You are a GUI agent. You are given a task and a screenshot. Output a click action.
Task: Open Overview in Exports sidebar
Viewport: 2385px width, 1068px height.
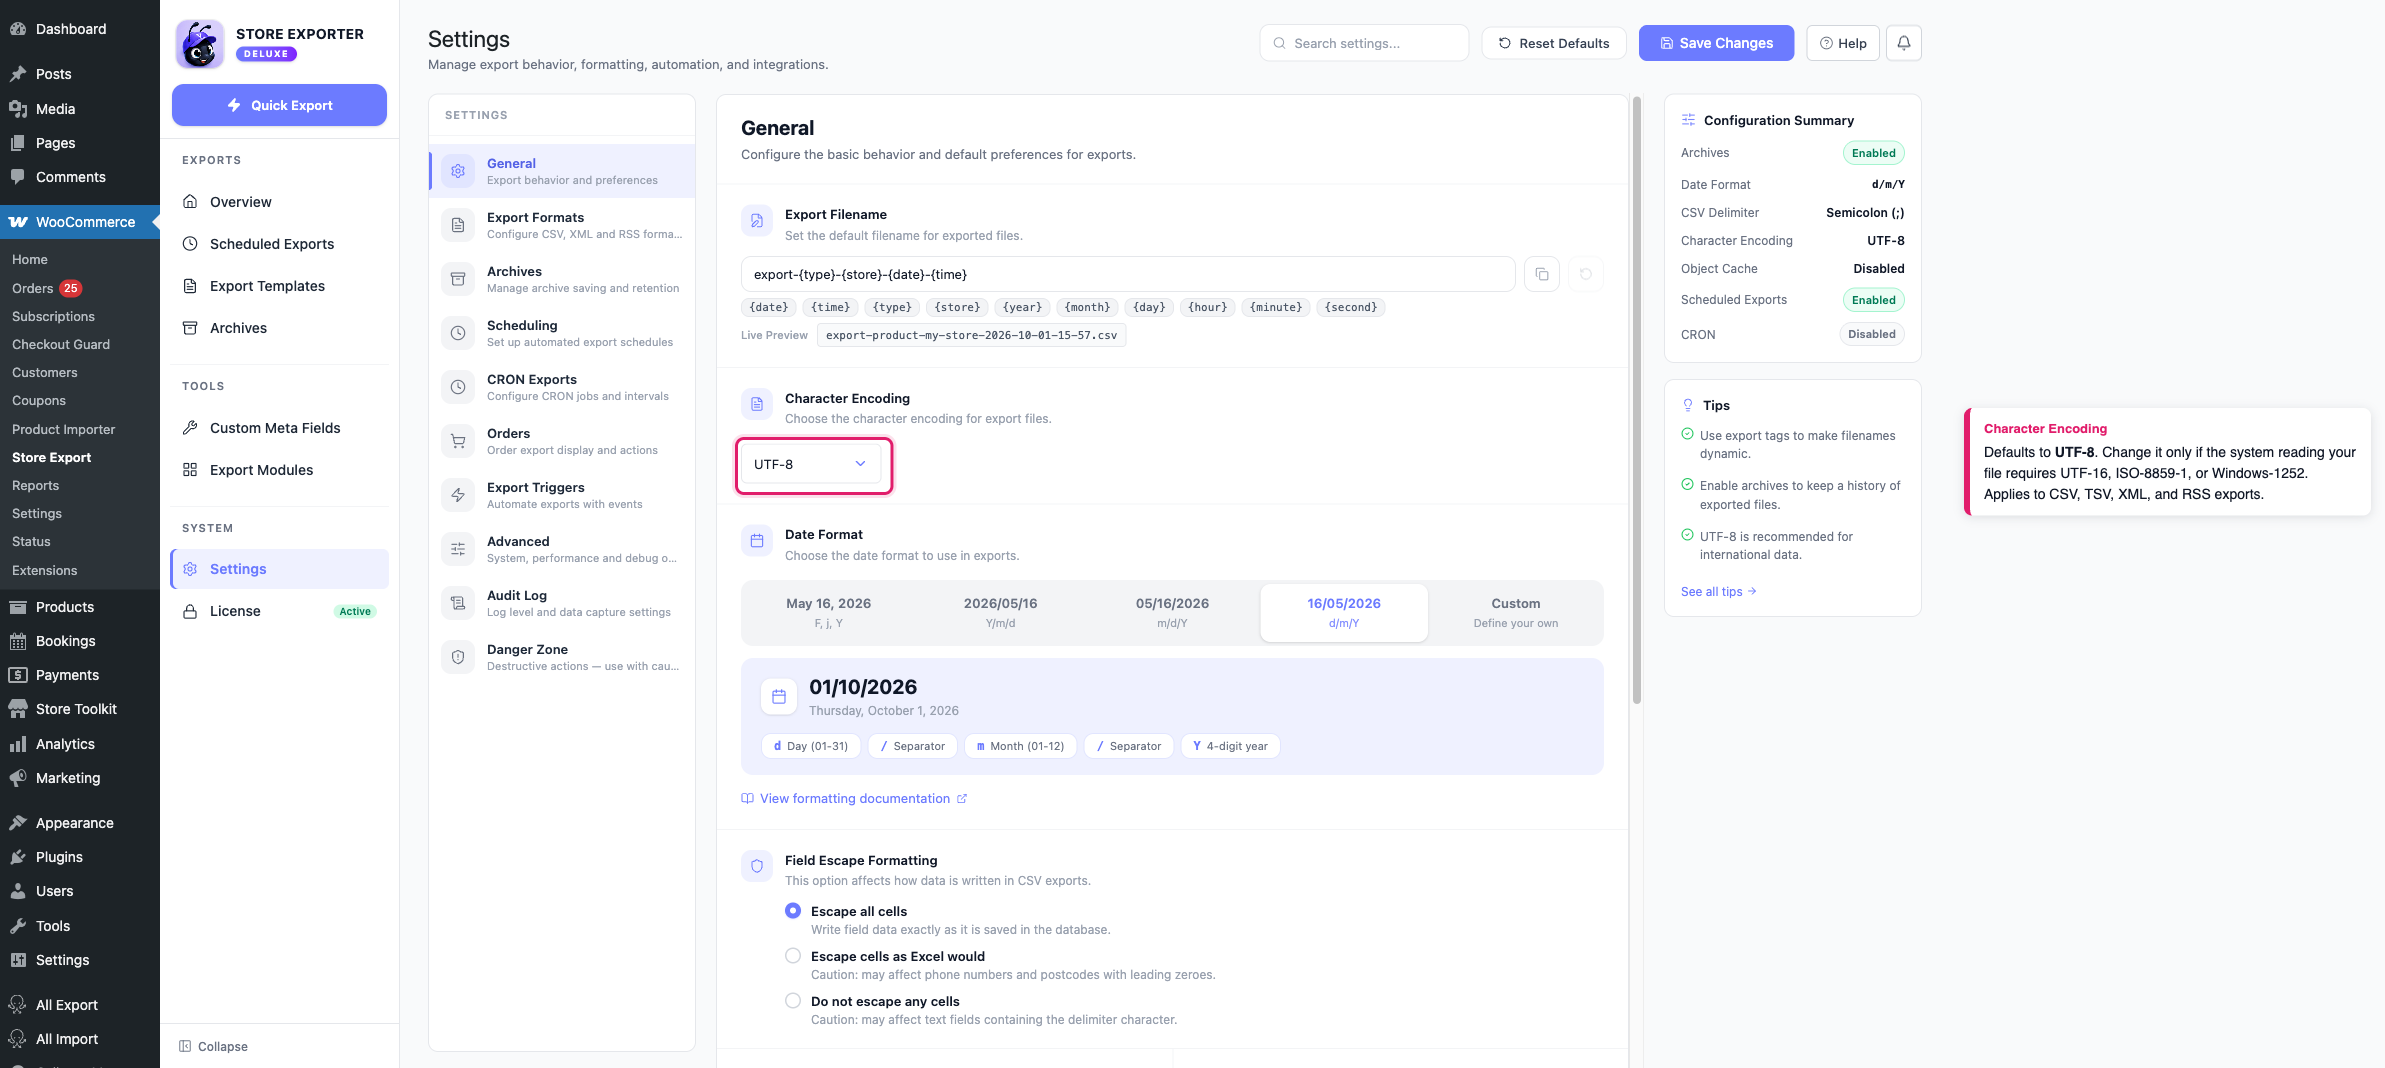278,202
